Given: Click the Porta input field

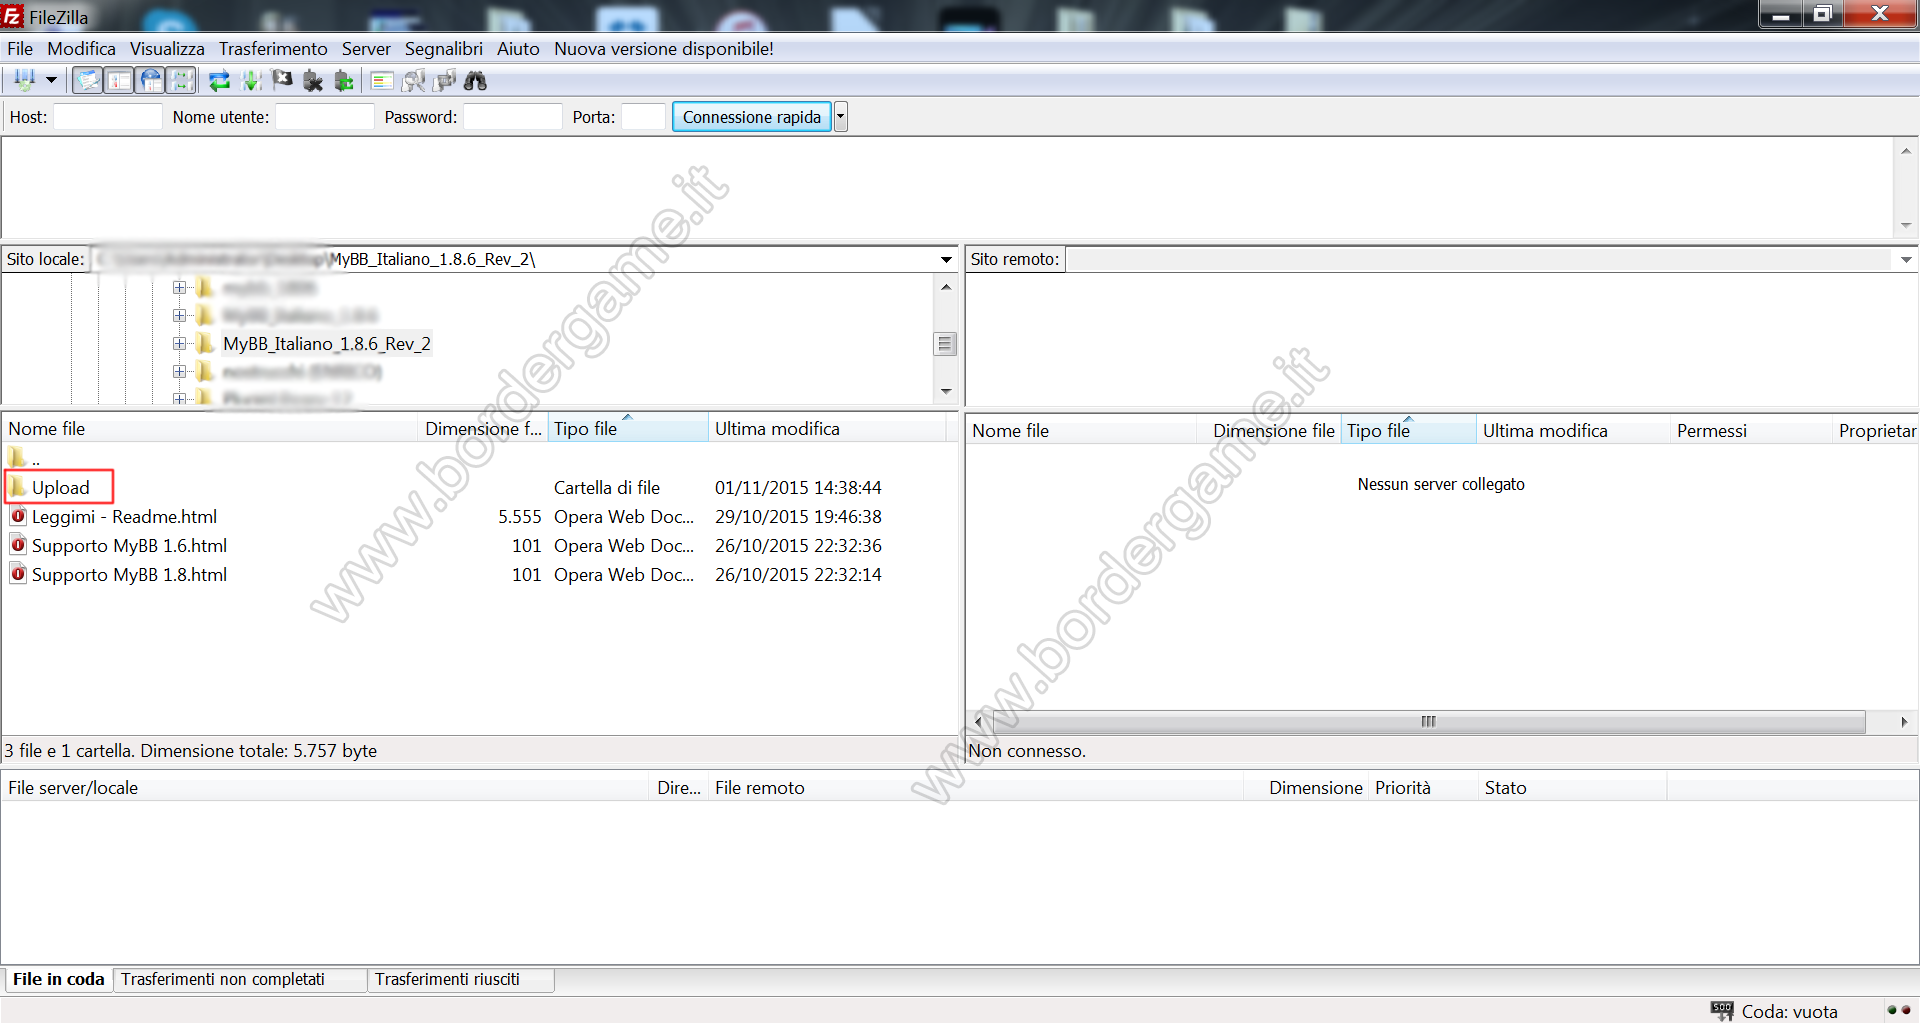Looking at the screenshot, I should point(644,117).
